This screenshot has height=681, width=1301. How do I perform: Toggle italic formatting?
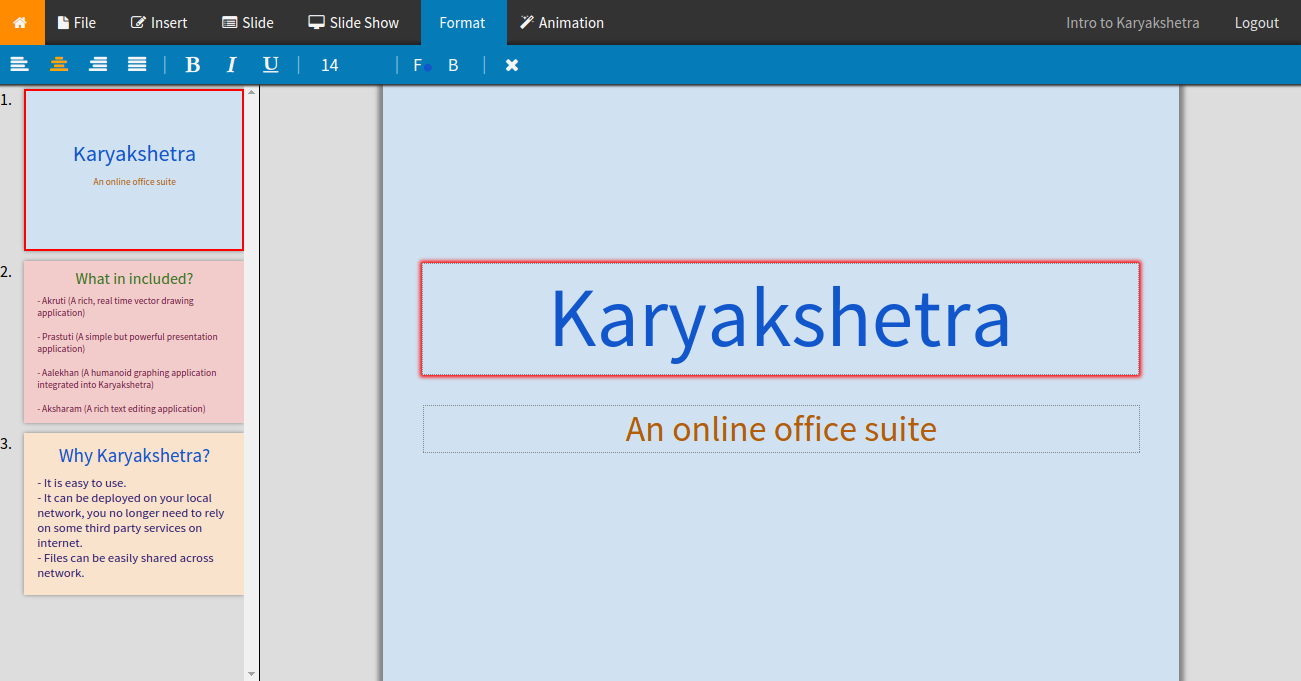tap(231, 64)
